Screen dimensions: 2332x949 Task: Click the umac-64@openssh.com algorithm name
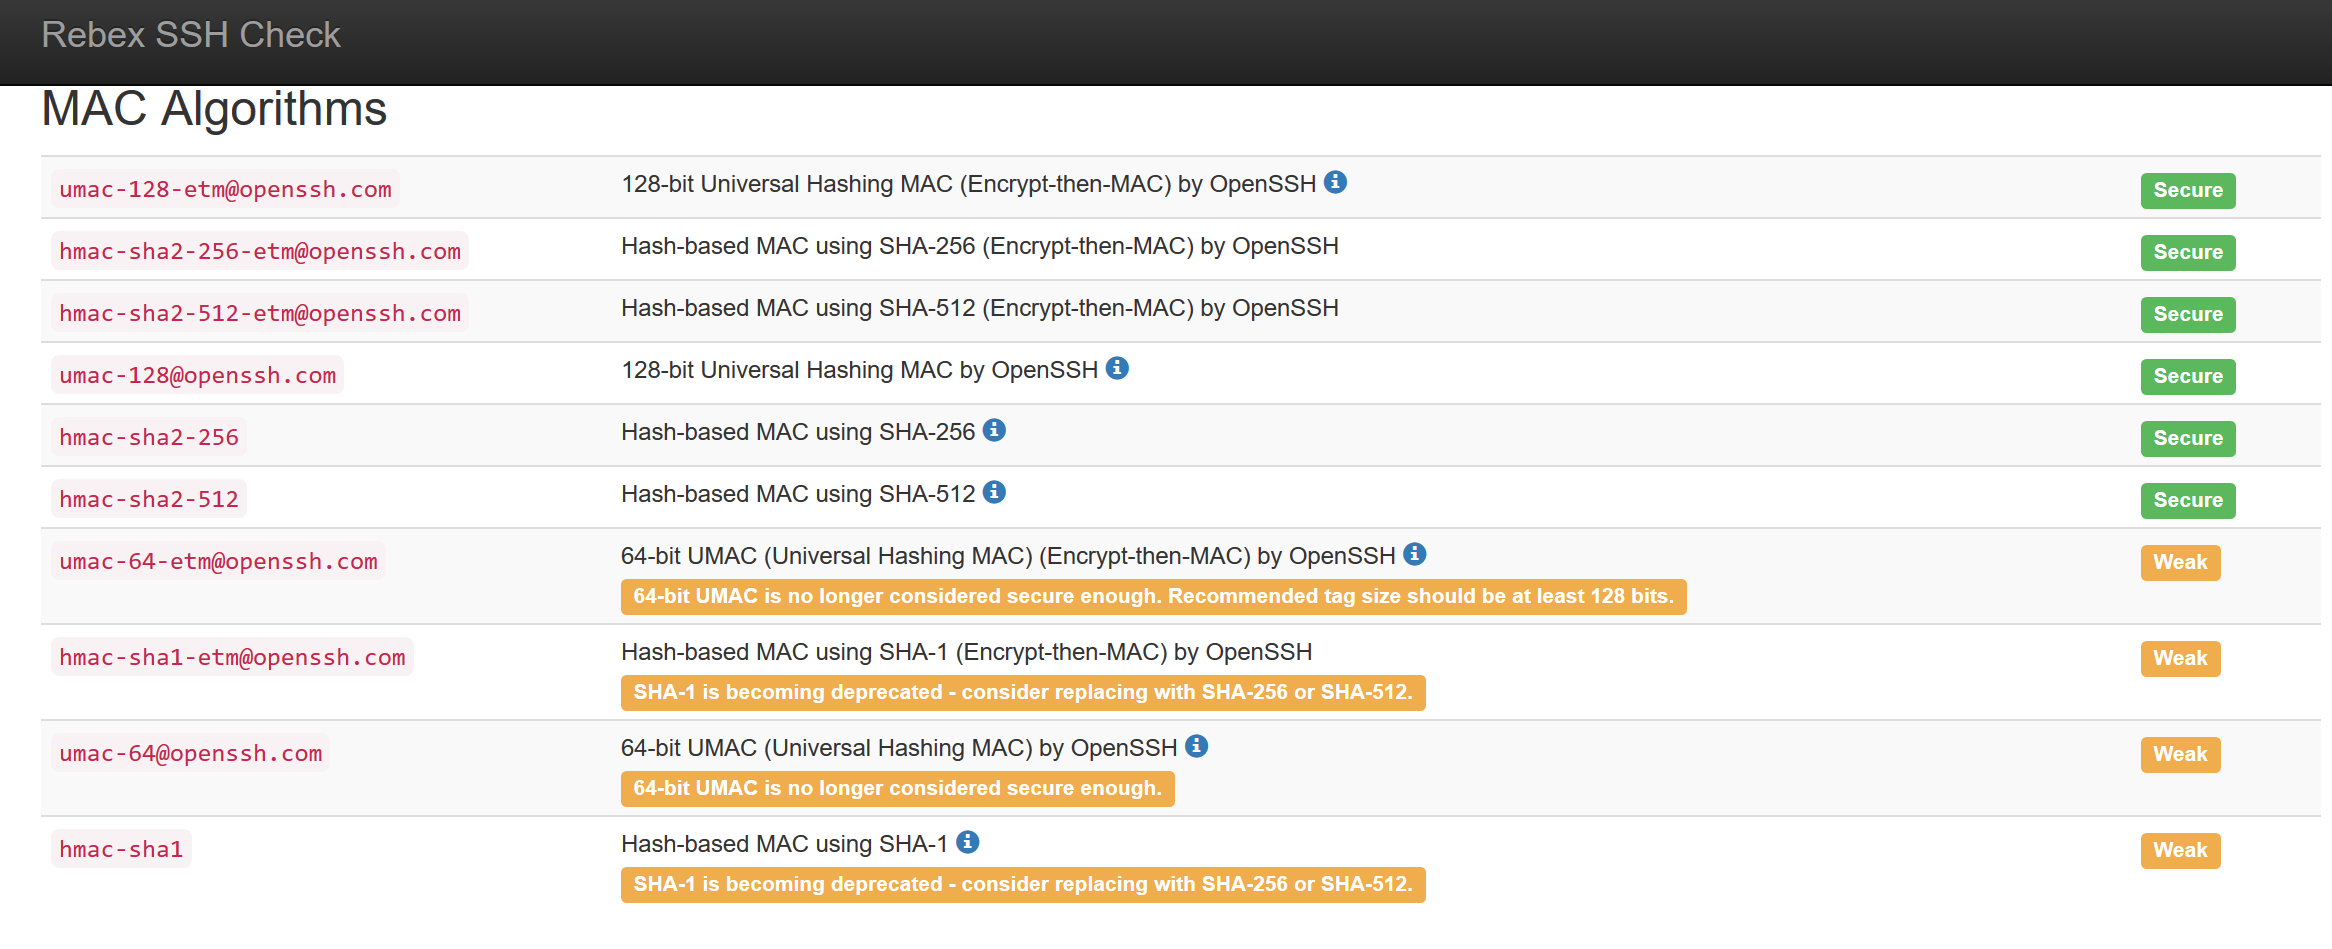click(x=191, y=753)
